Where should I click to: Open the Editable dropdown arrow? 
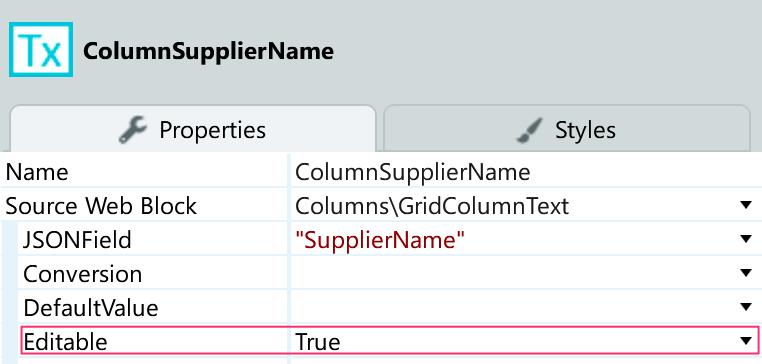pyautogui.click(x=746, y=341)
